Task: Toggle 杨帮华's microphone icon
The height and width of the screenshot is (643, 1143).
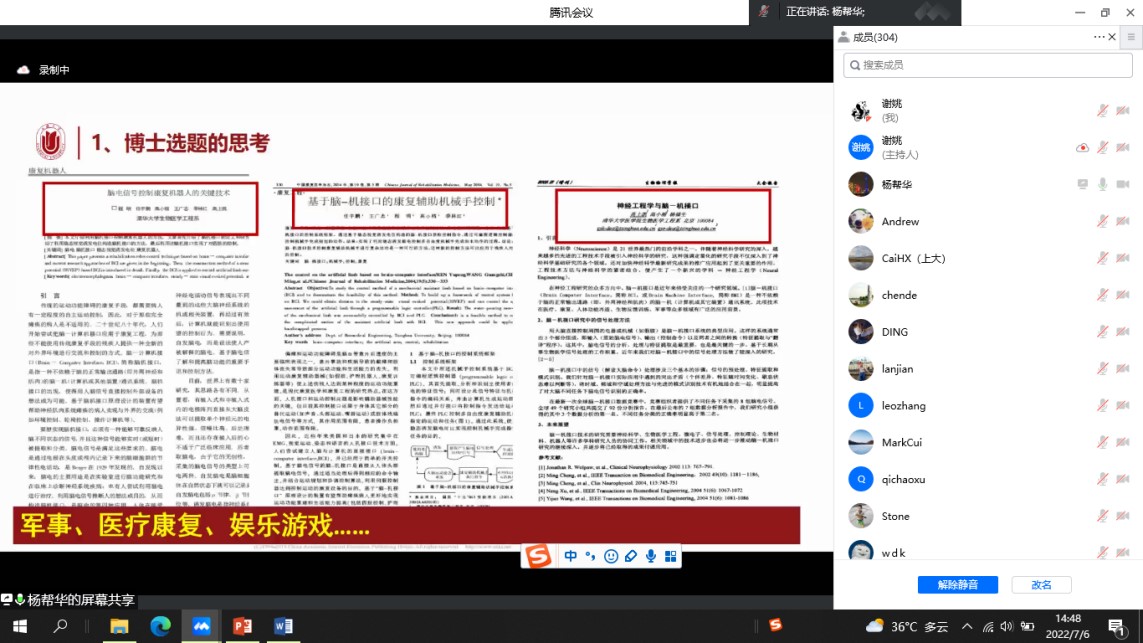Action: pos(1102,185)
